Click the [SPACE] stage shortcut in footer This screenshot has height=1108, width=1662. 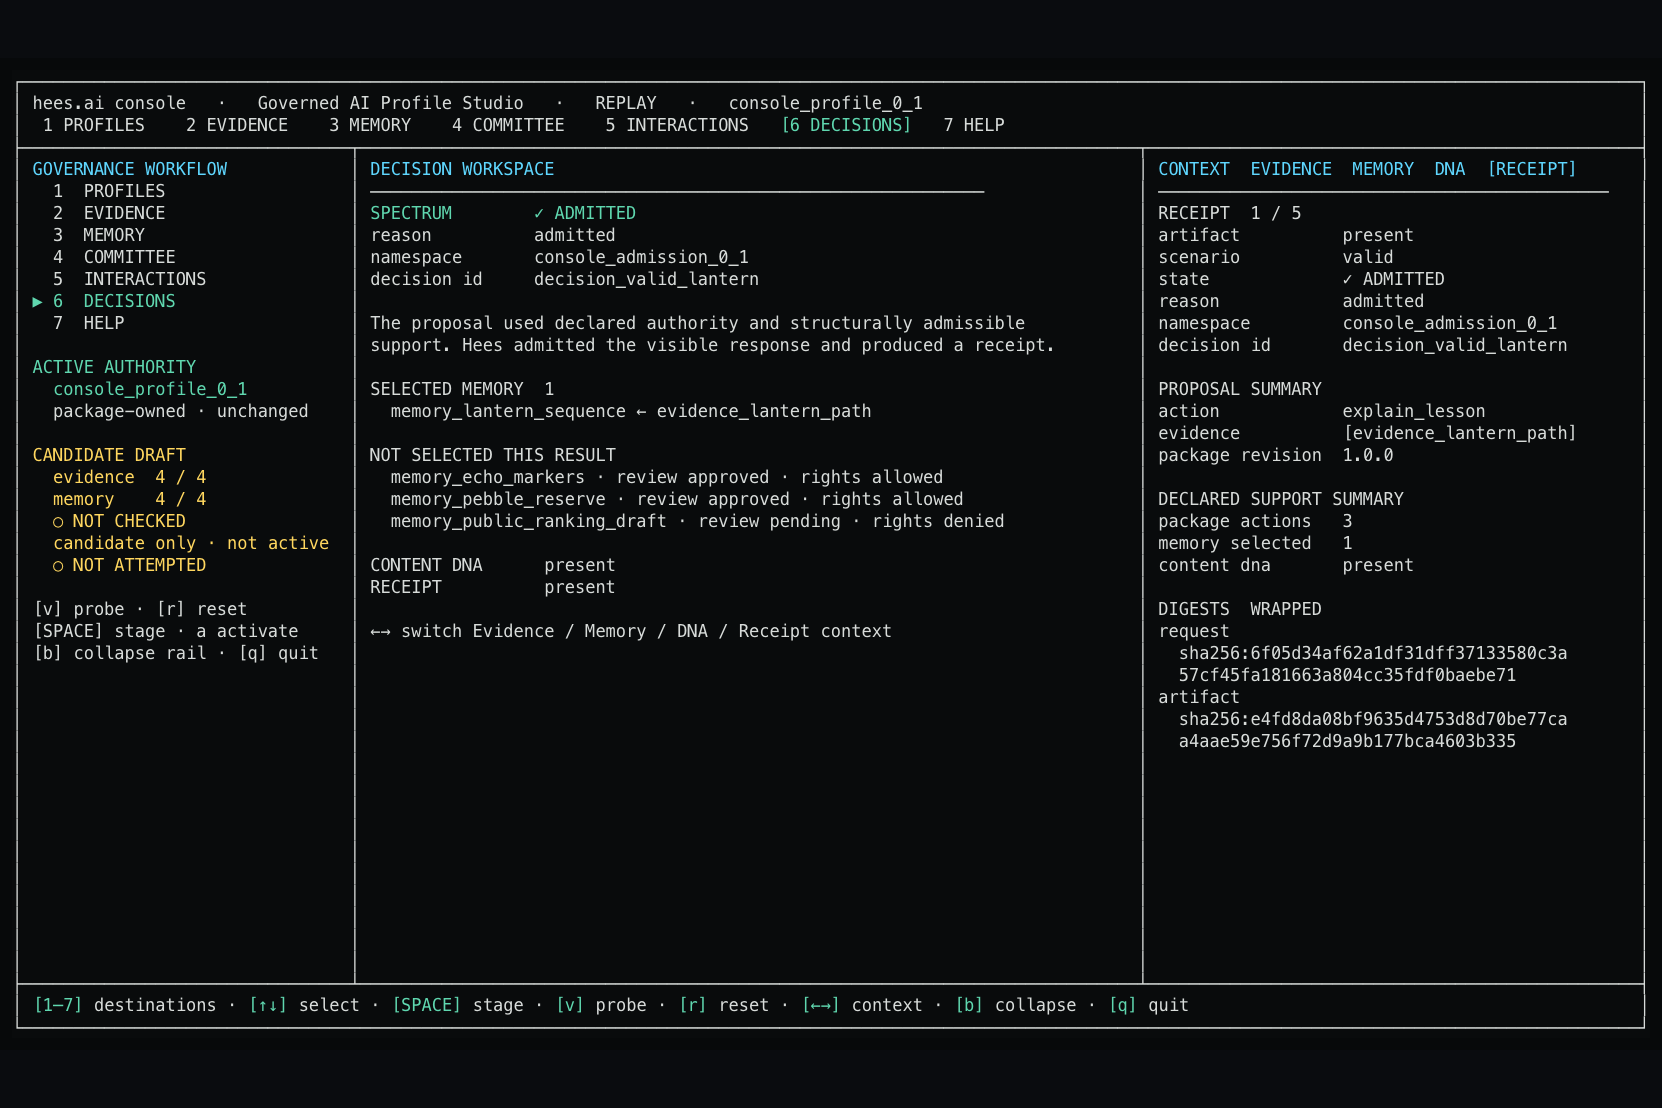coord(458,1005)
